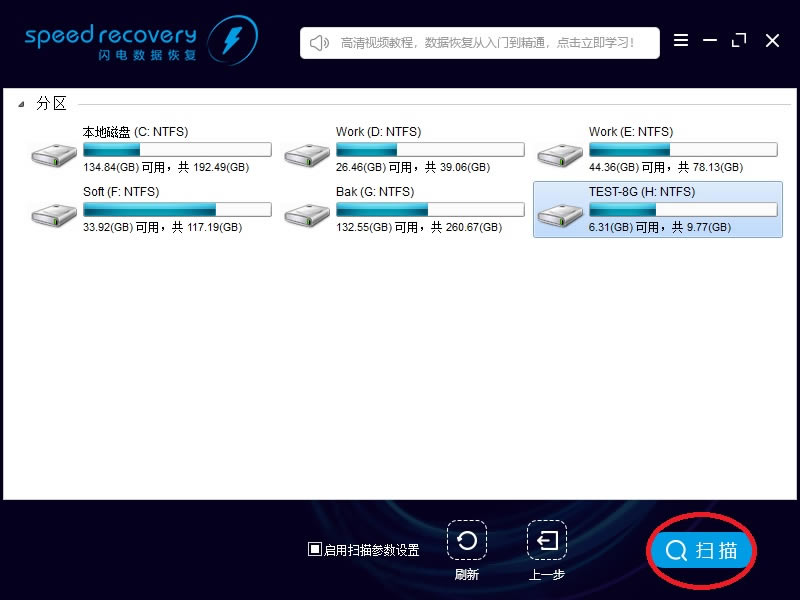Maximize the Speed Recovery window

(x=739, y=41)
